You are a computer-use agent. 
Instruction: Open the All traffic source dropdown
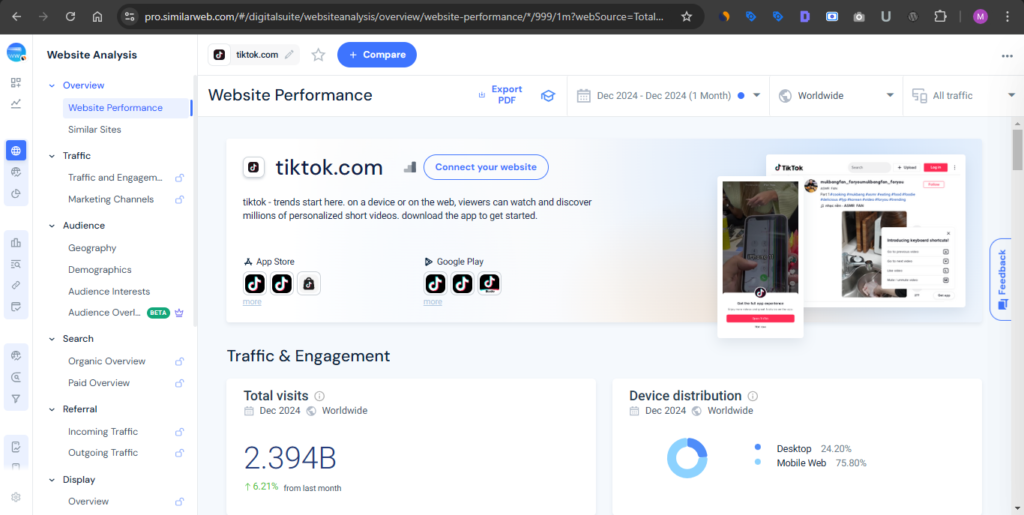pos(963,96)
